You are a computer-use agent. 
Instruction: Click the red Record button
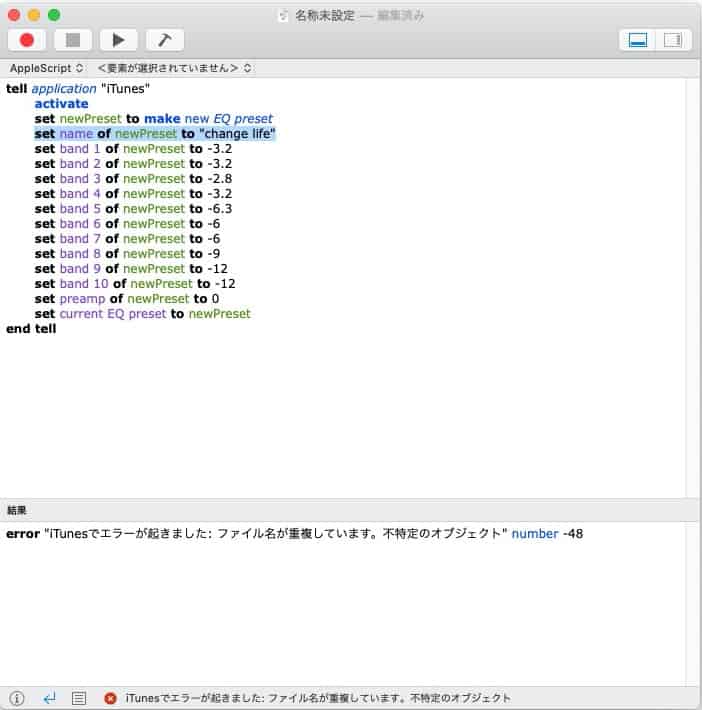tap(27, 40)
